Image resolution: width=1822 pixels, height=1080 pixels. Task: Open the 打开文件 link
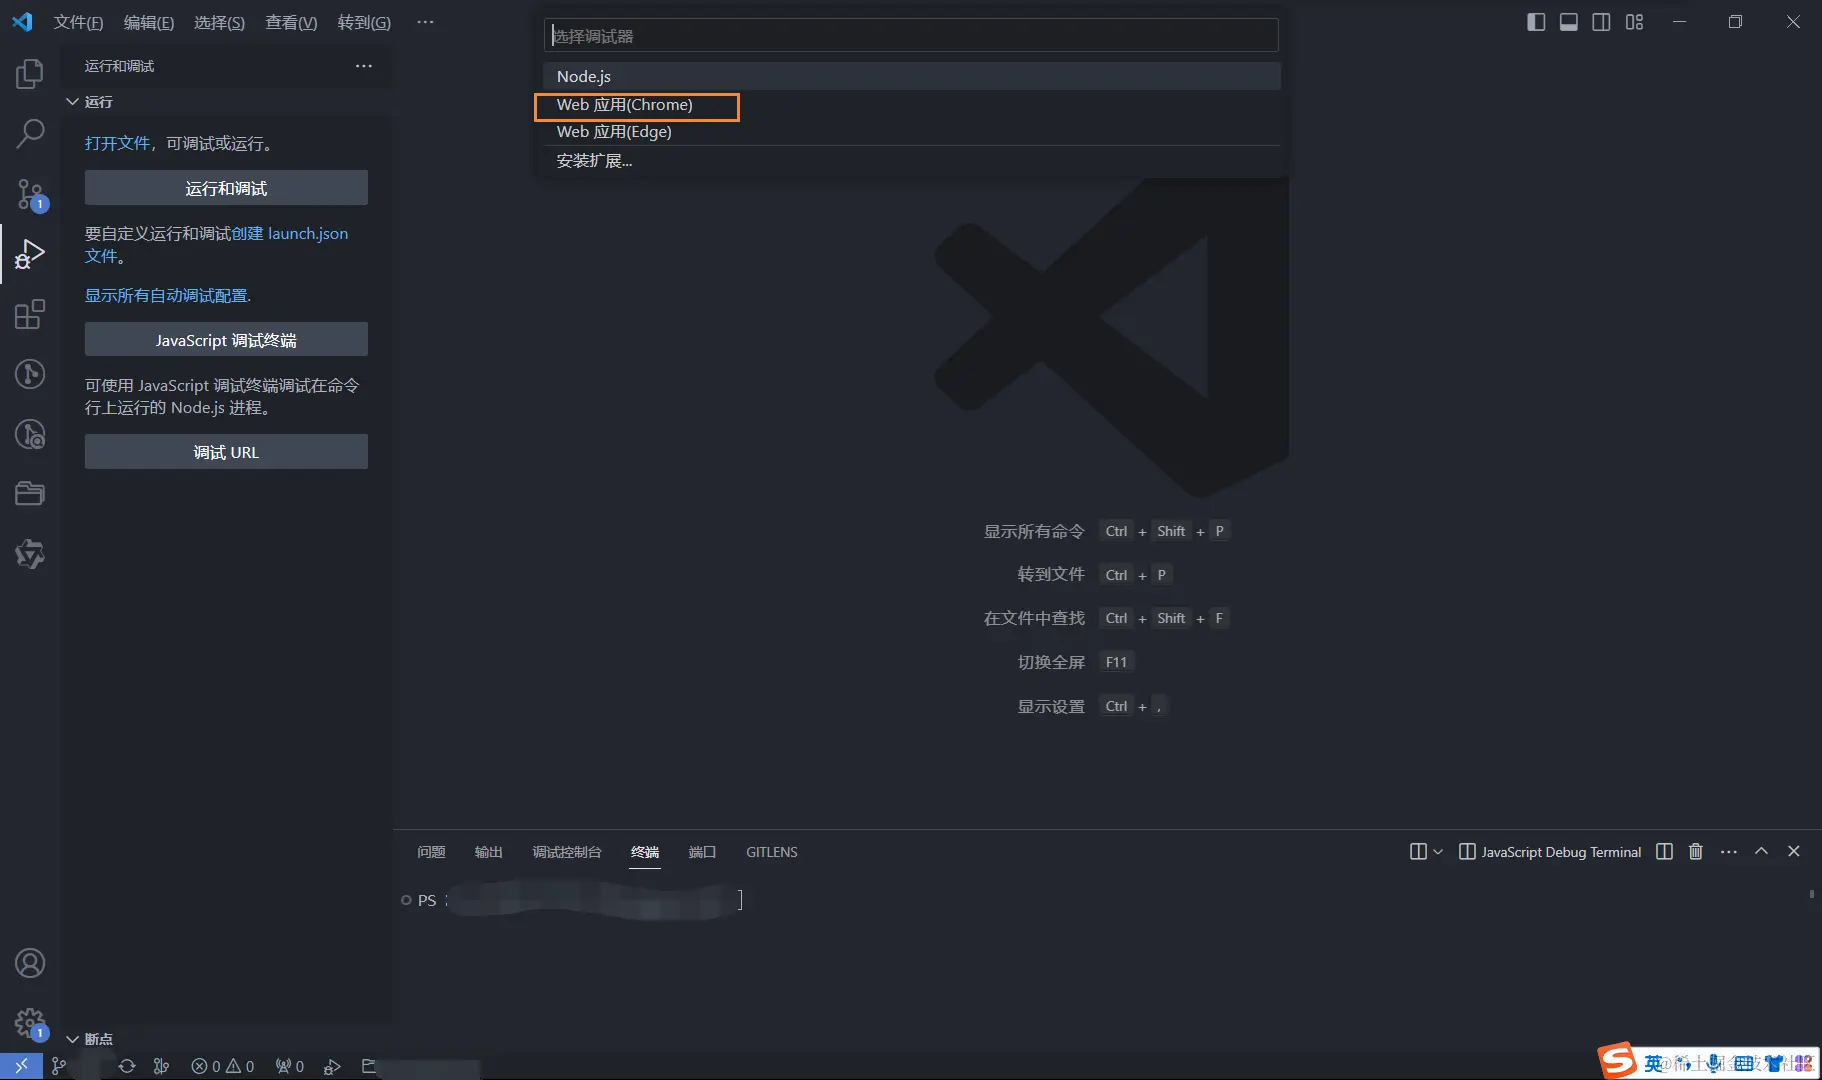pyautogui.click(x=117, y=143)
